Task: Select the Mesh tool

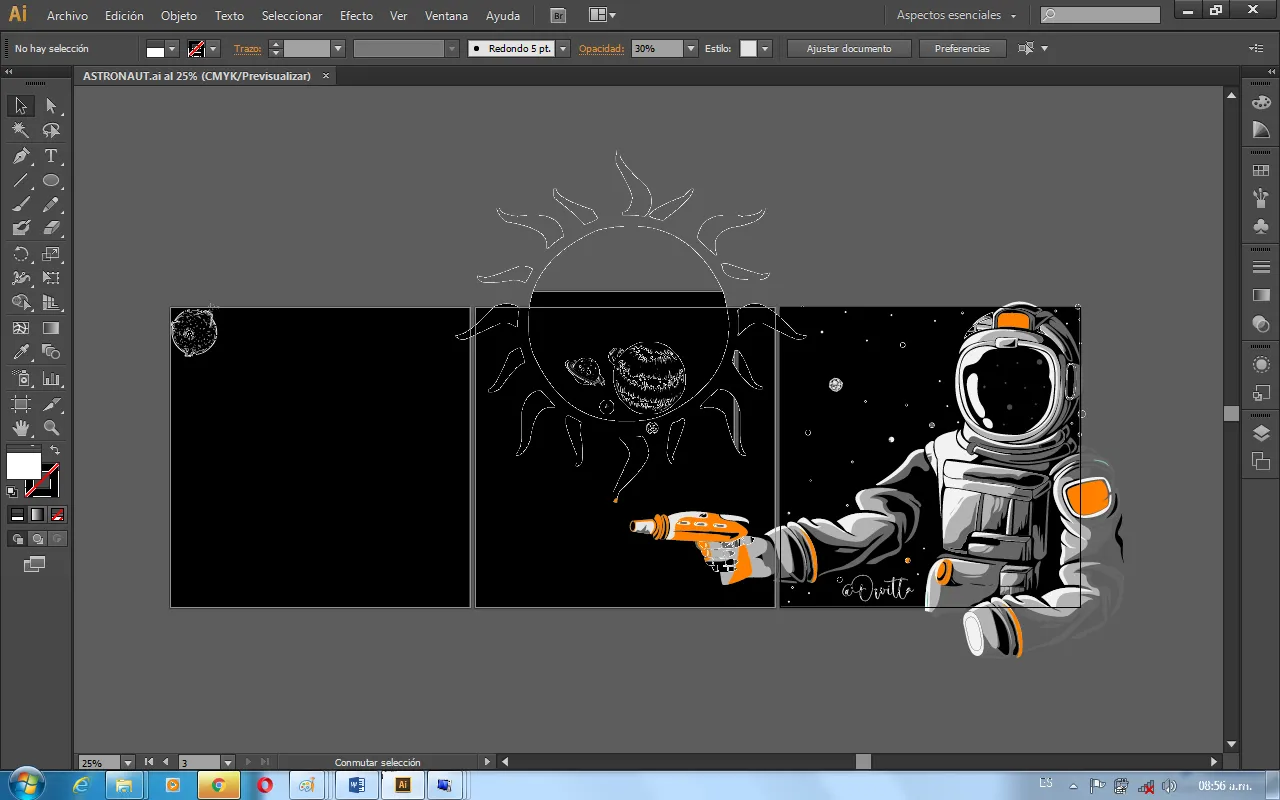Action: [x=21, y=328]
